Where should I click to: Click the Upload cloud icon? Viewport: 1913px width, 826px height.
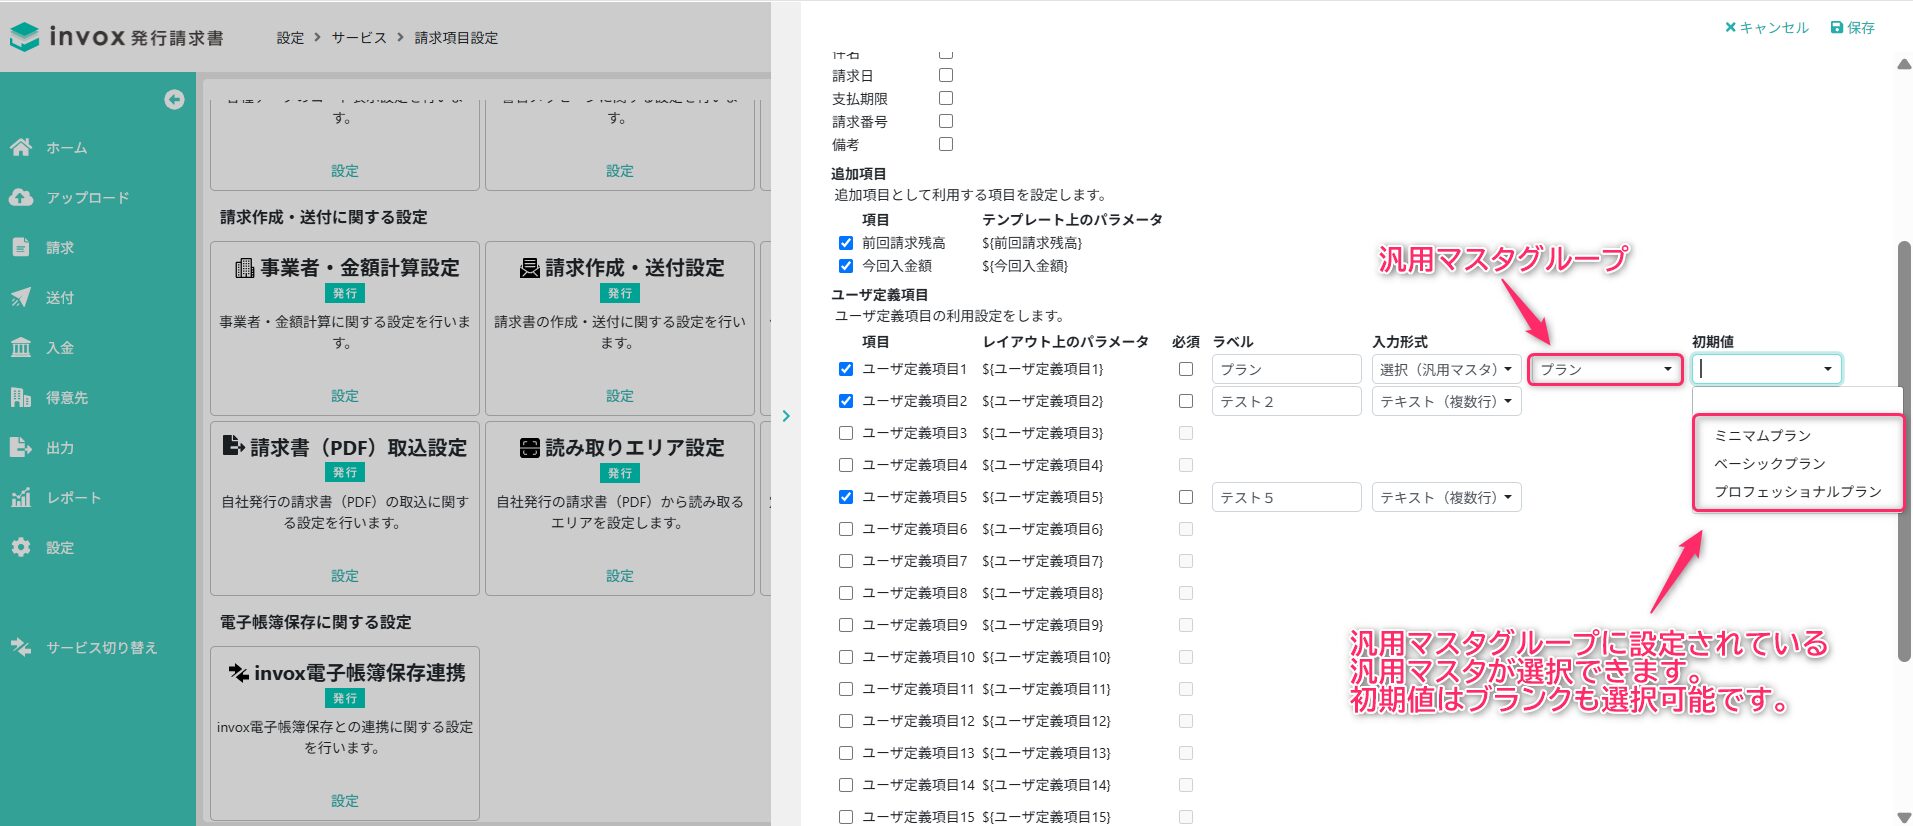(x=21, y=198)
